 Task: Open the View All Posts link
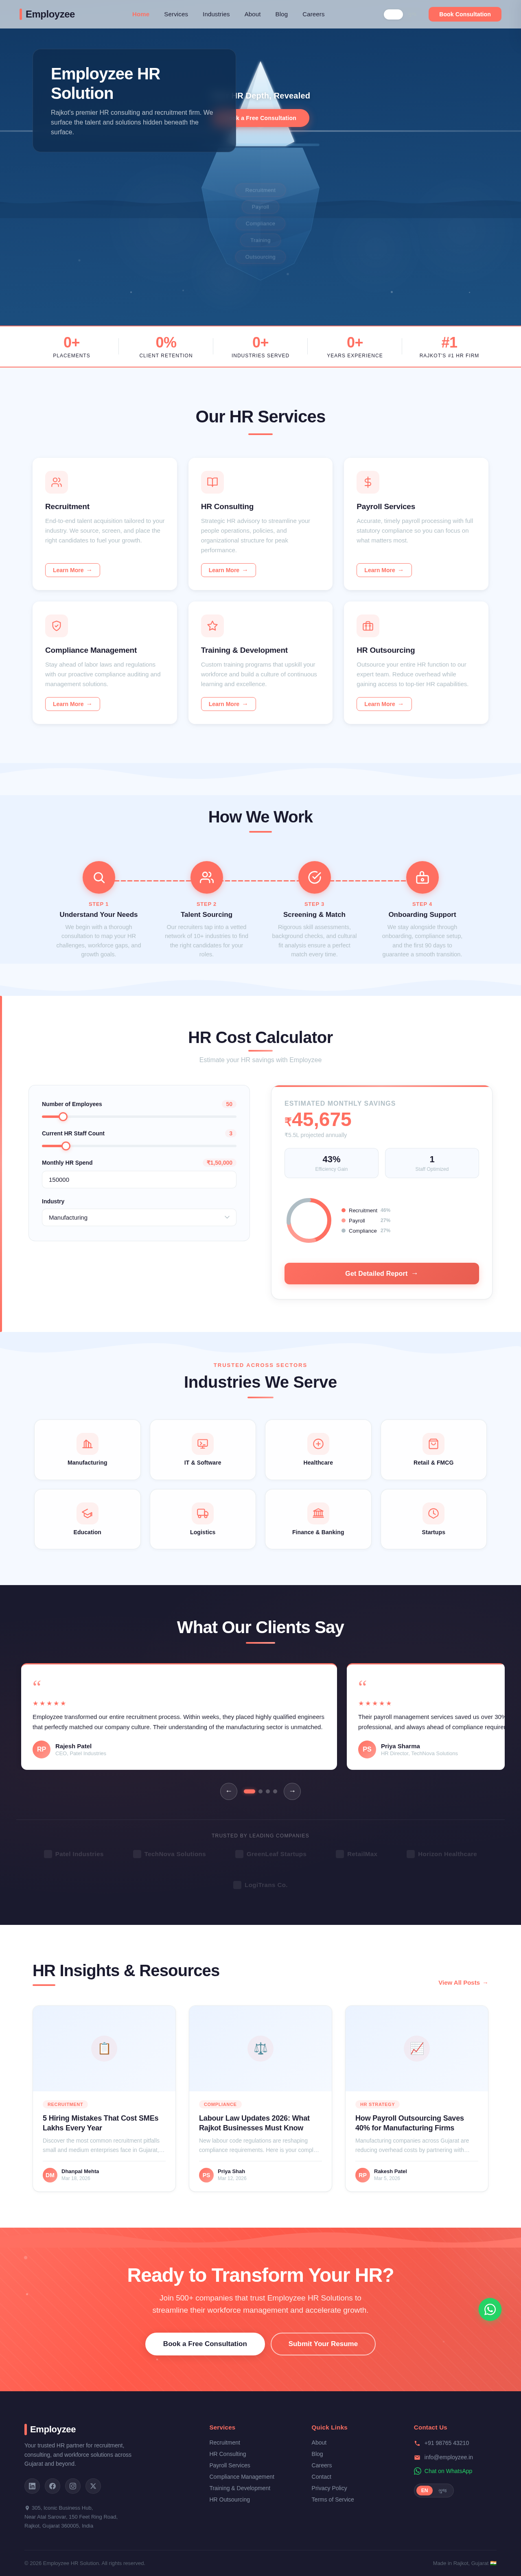click(x=462, y=1982)
